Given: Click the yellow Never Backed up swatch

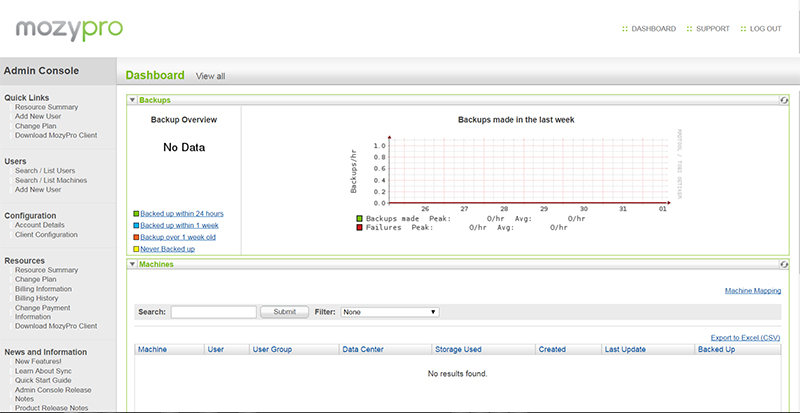Looking at the screenshot, I should click(136, 249).
